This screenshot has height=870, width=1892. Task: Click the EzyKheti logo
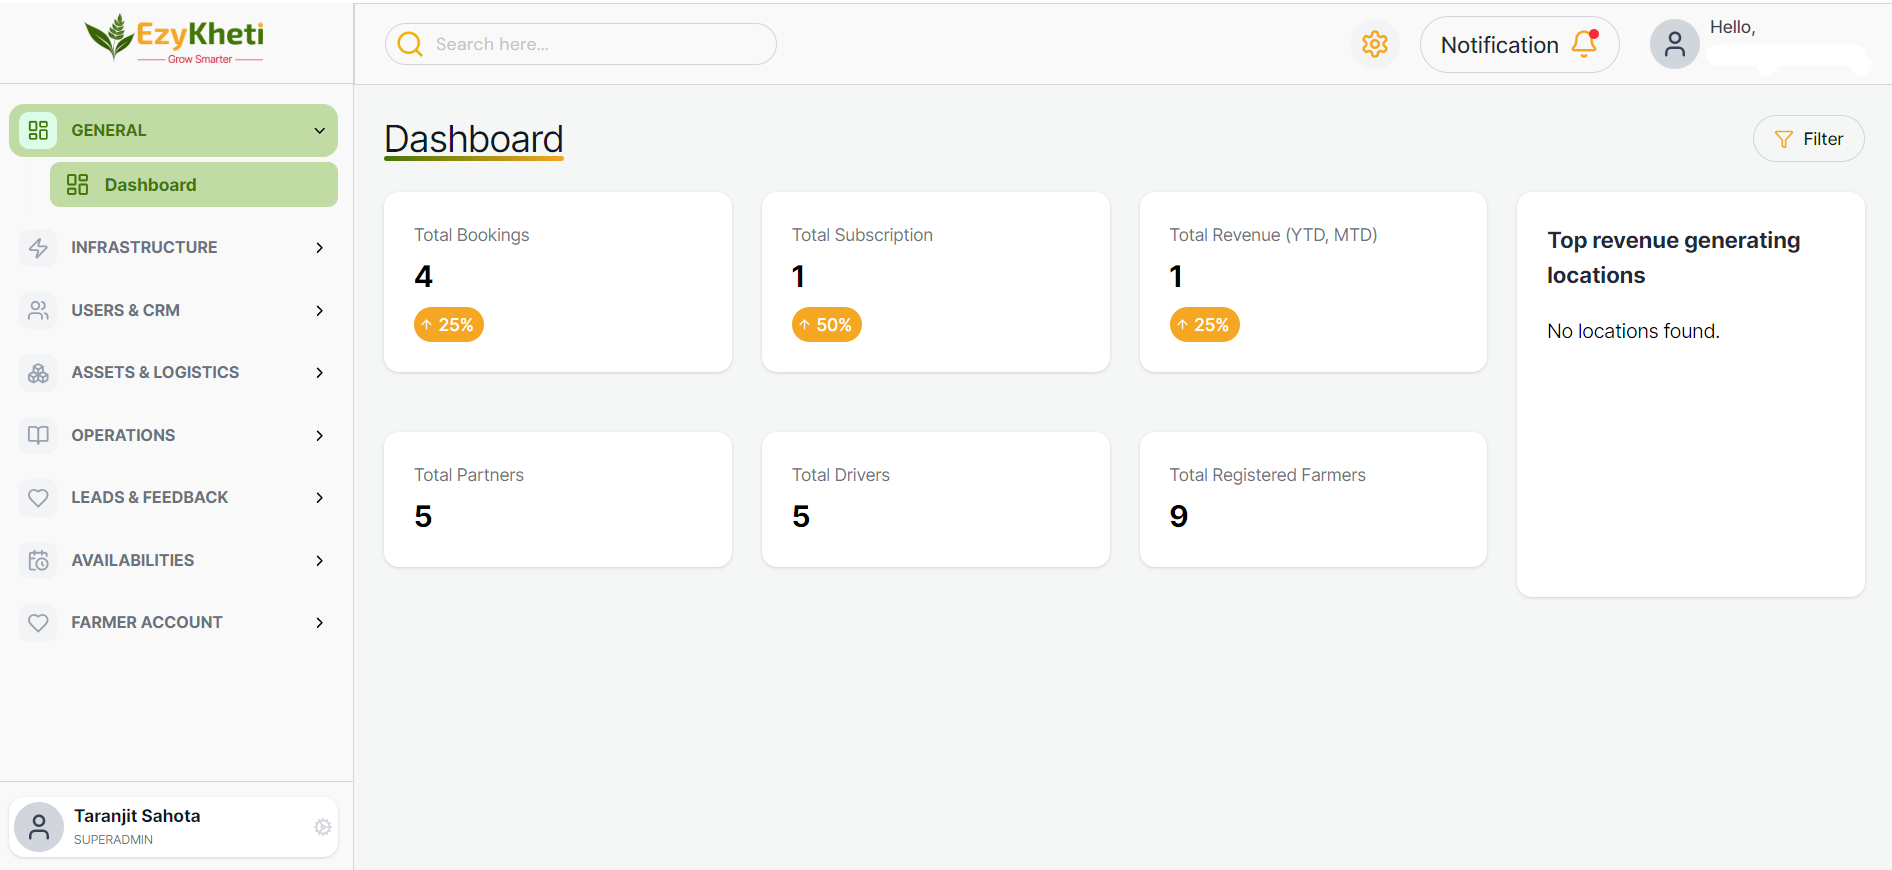[175, 40]
